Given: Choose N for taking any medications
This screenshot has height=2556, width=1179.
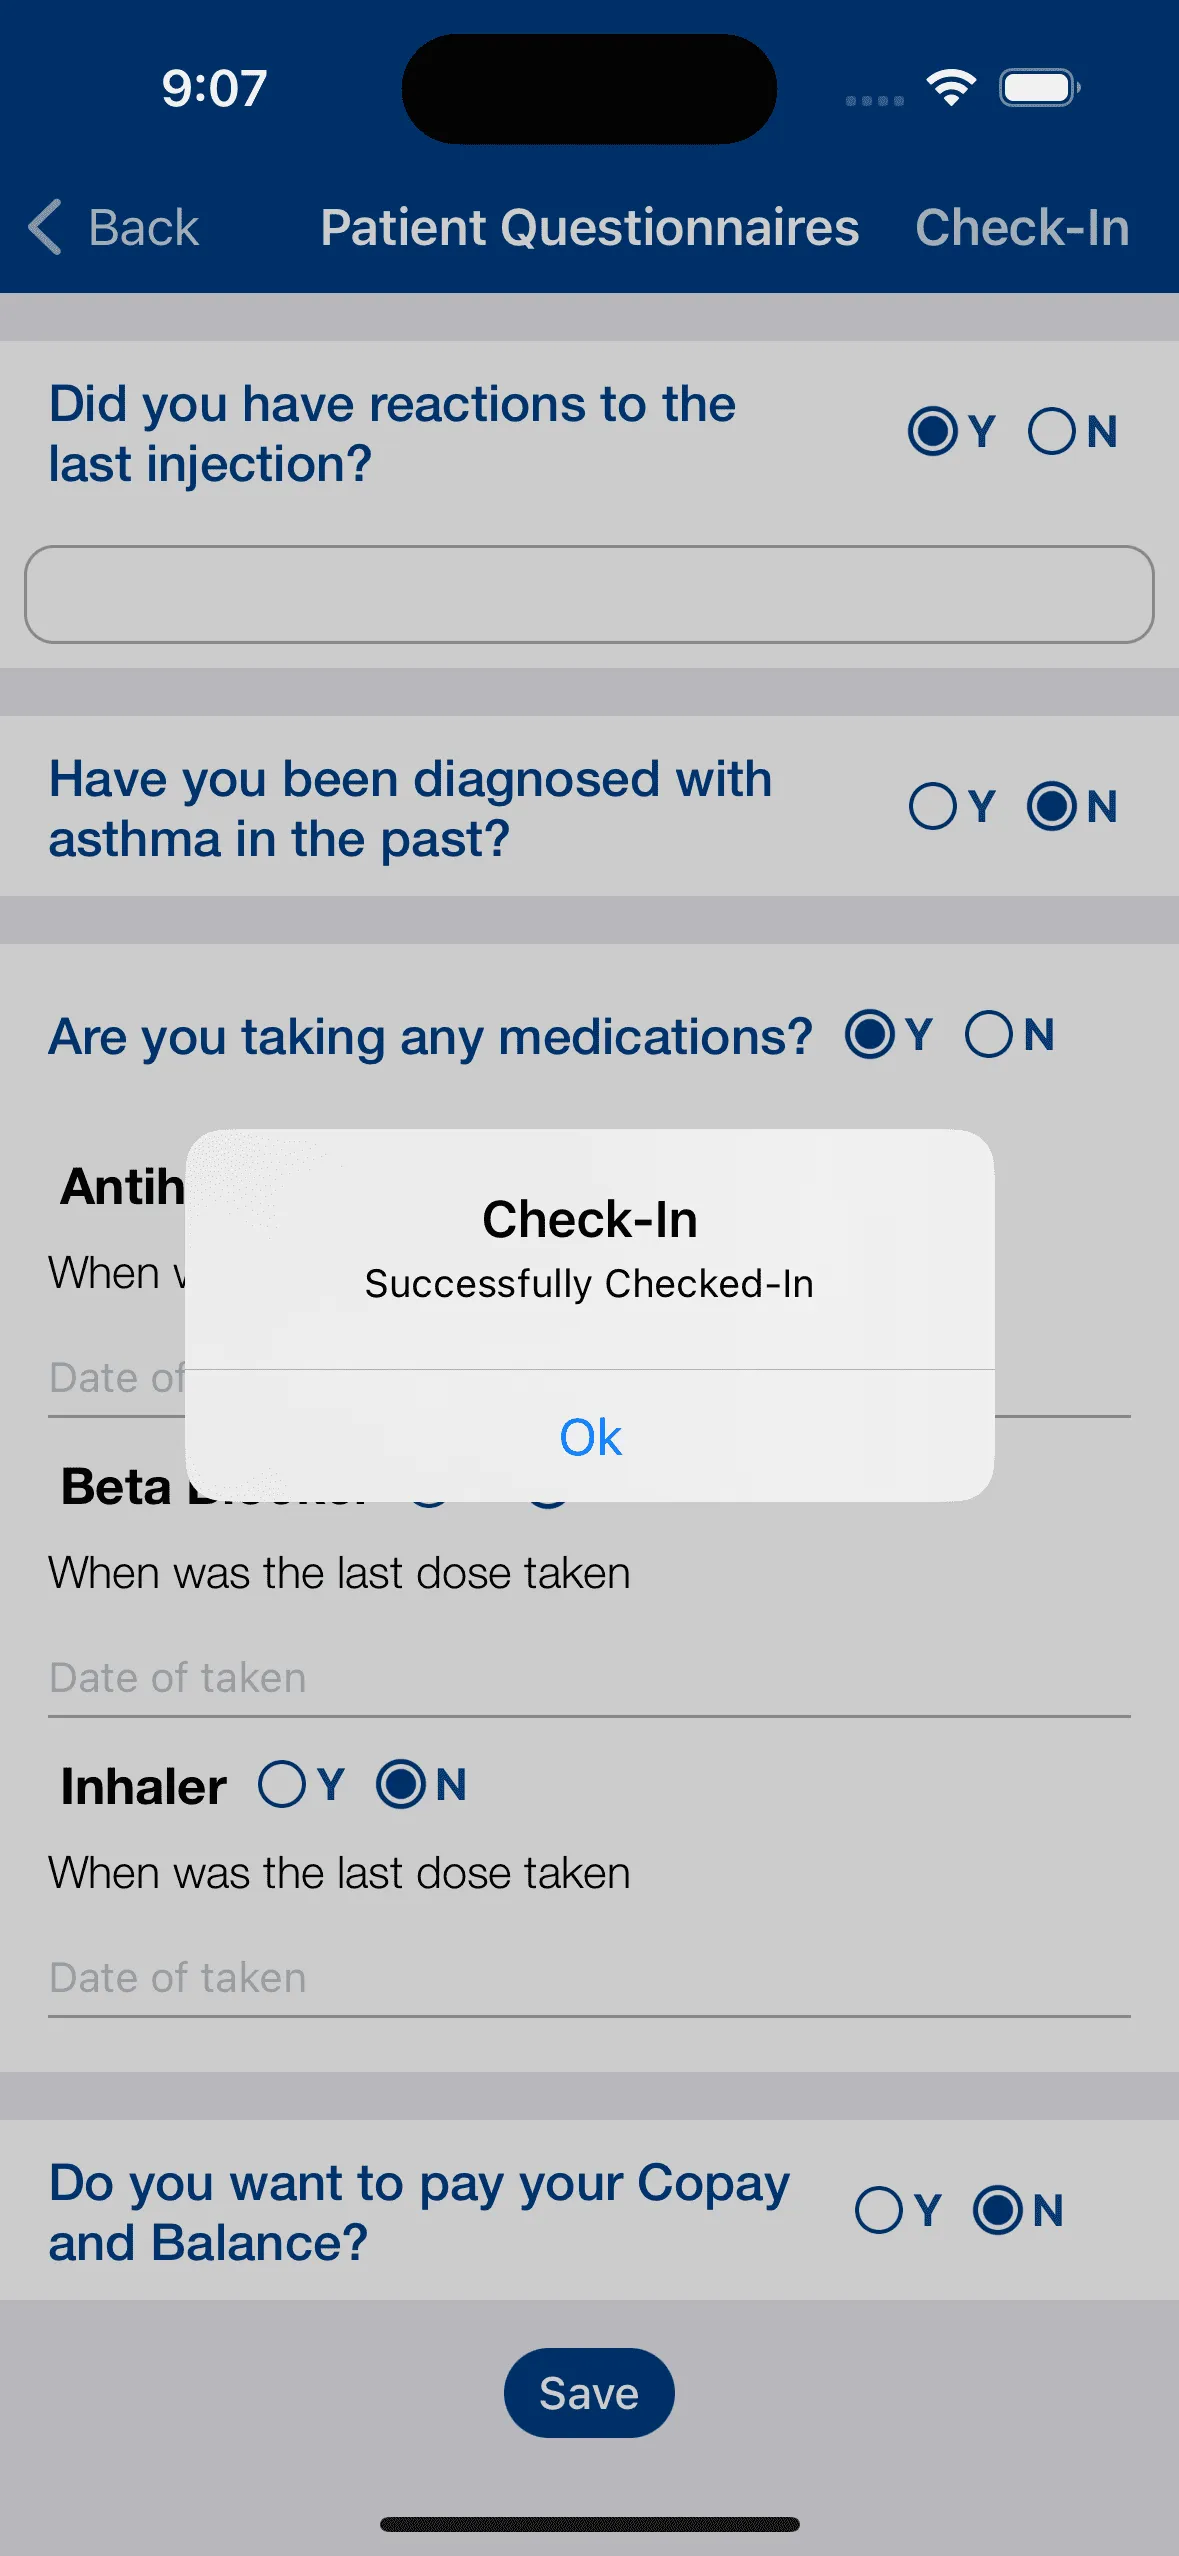Looking at the screenshot, I should click(x=989, y=1035).
